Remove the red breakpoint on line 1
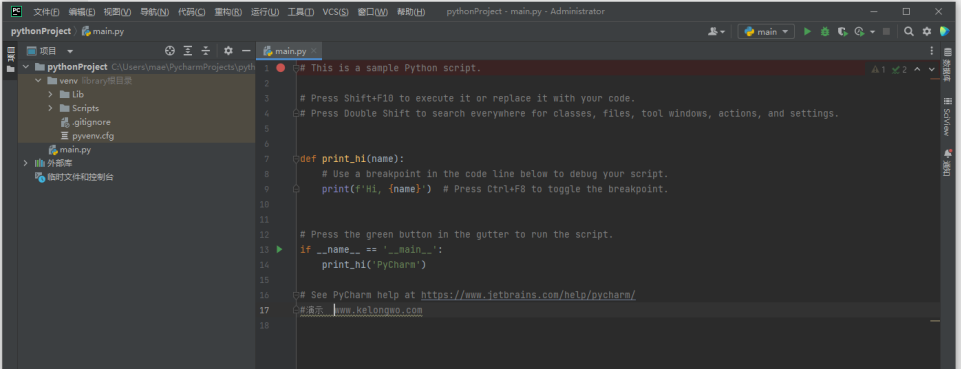961x369 pixels. coord(281,68)
